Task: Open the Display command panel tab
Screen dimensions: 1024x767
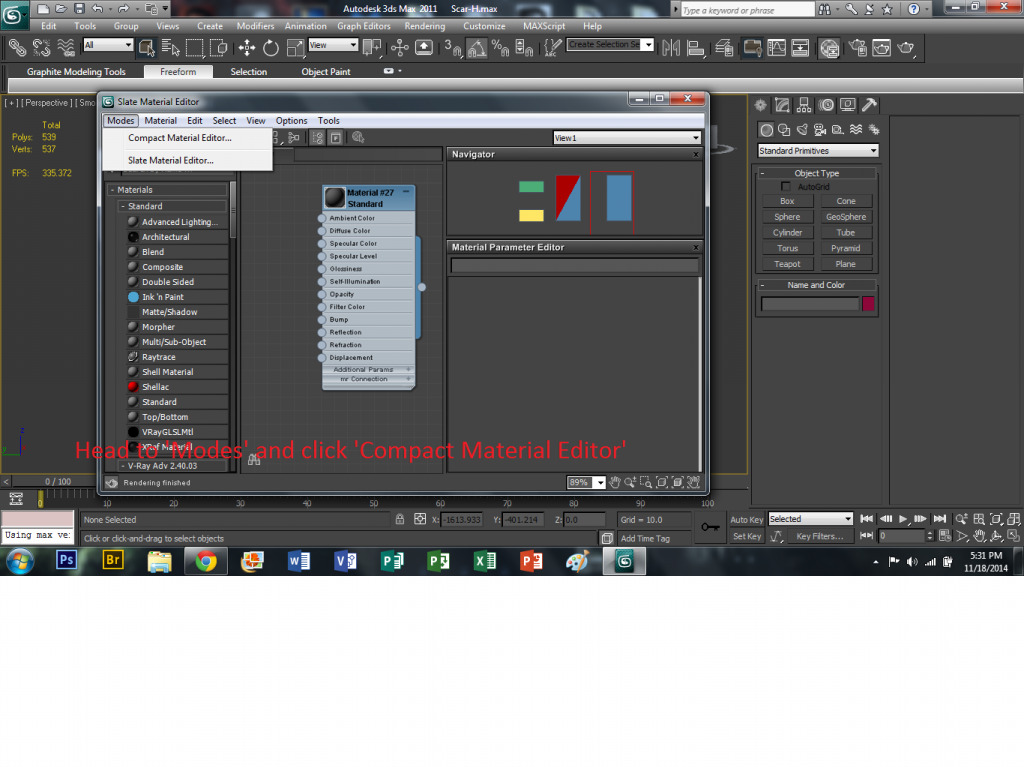Action: pyautogui.click(x=848, y=105)
